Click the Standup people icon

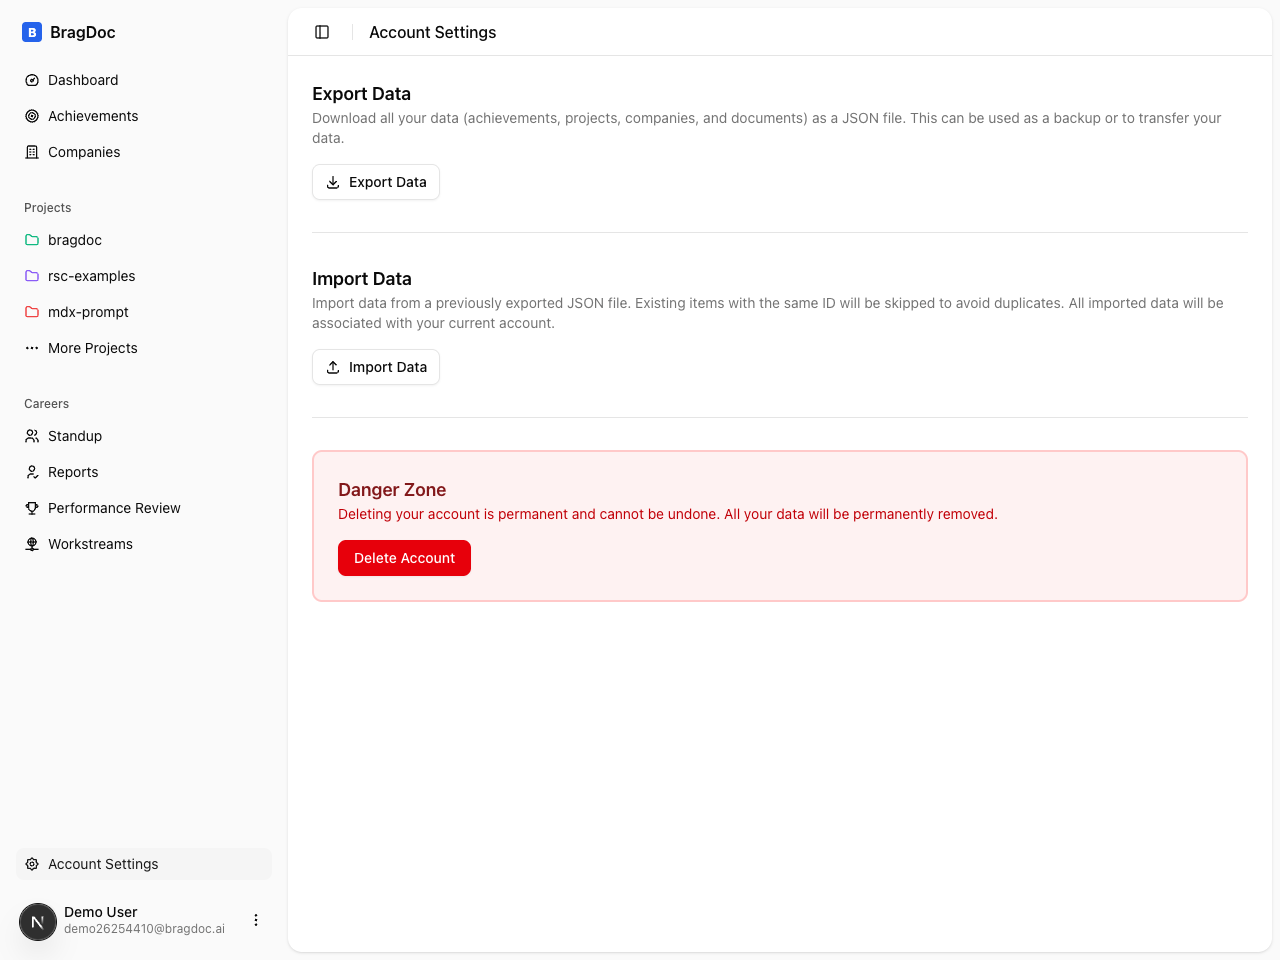[x=32, y=436]
